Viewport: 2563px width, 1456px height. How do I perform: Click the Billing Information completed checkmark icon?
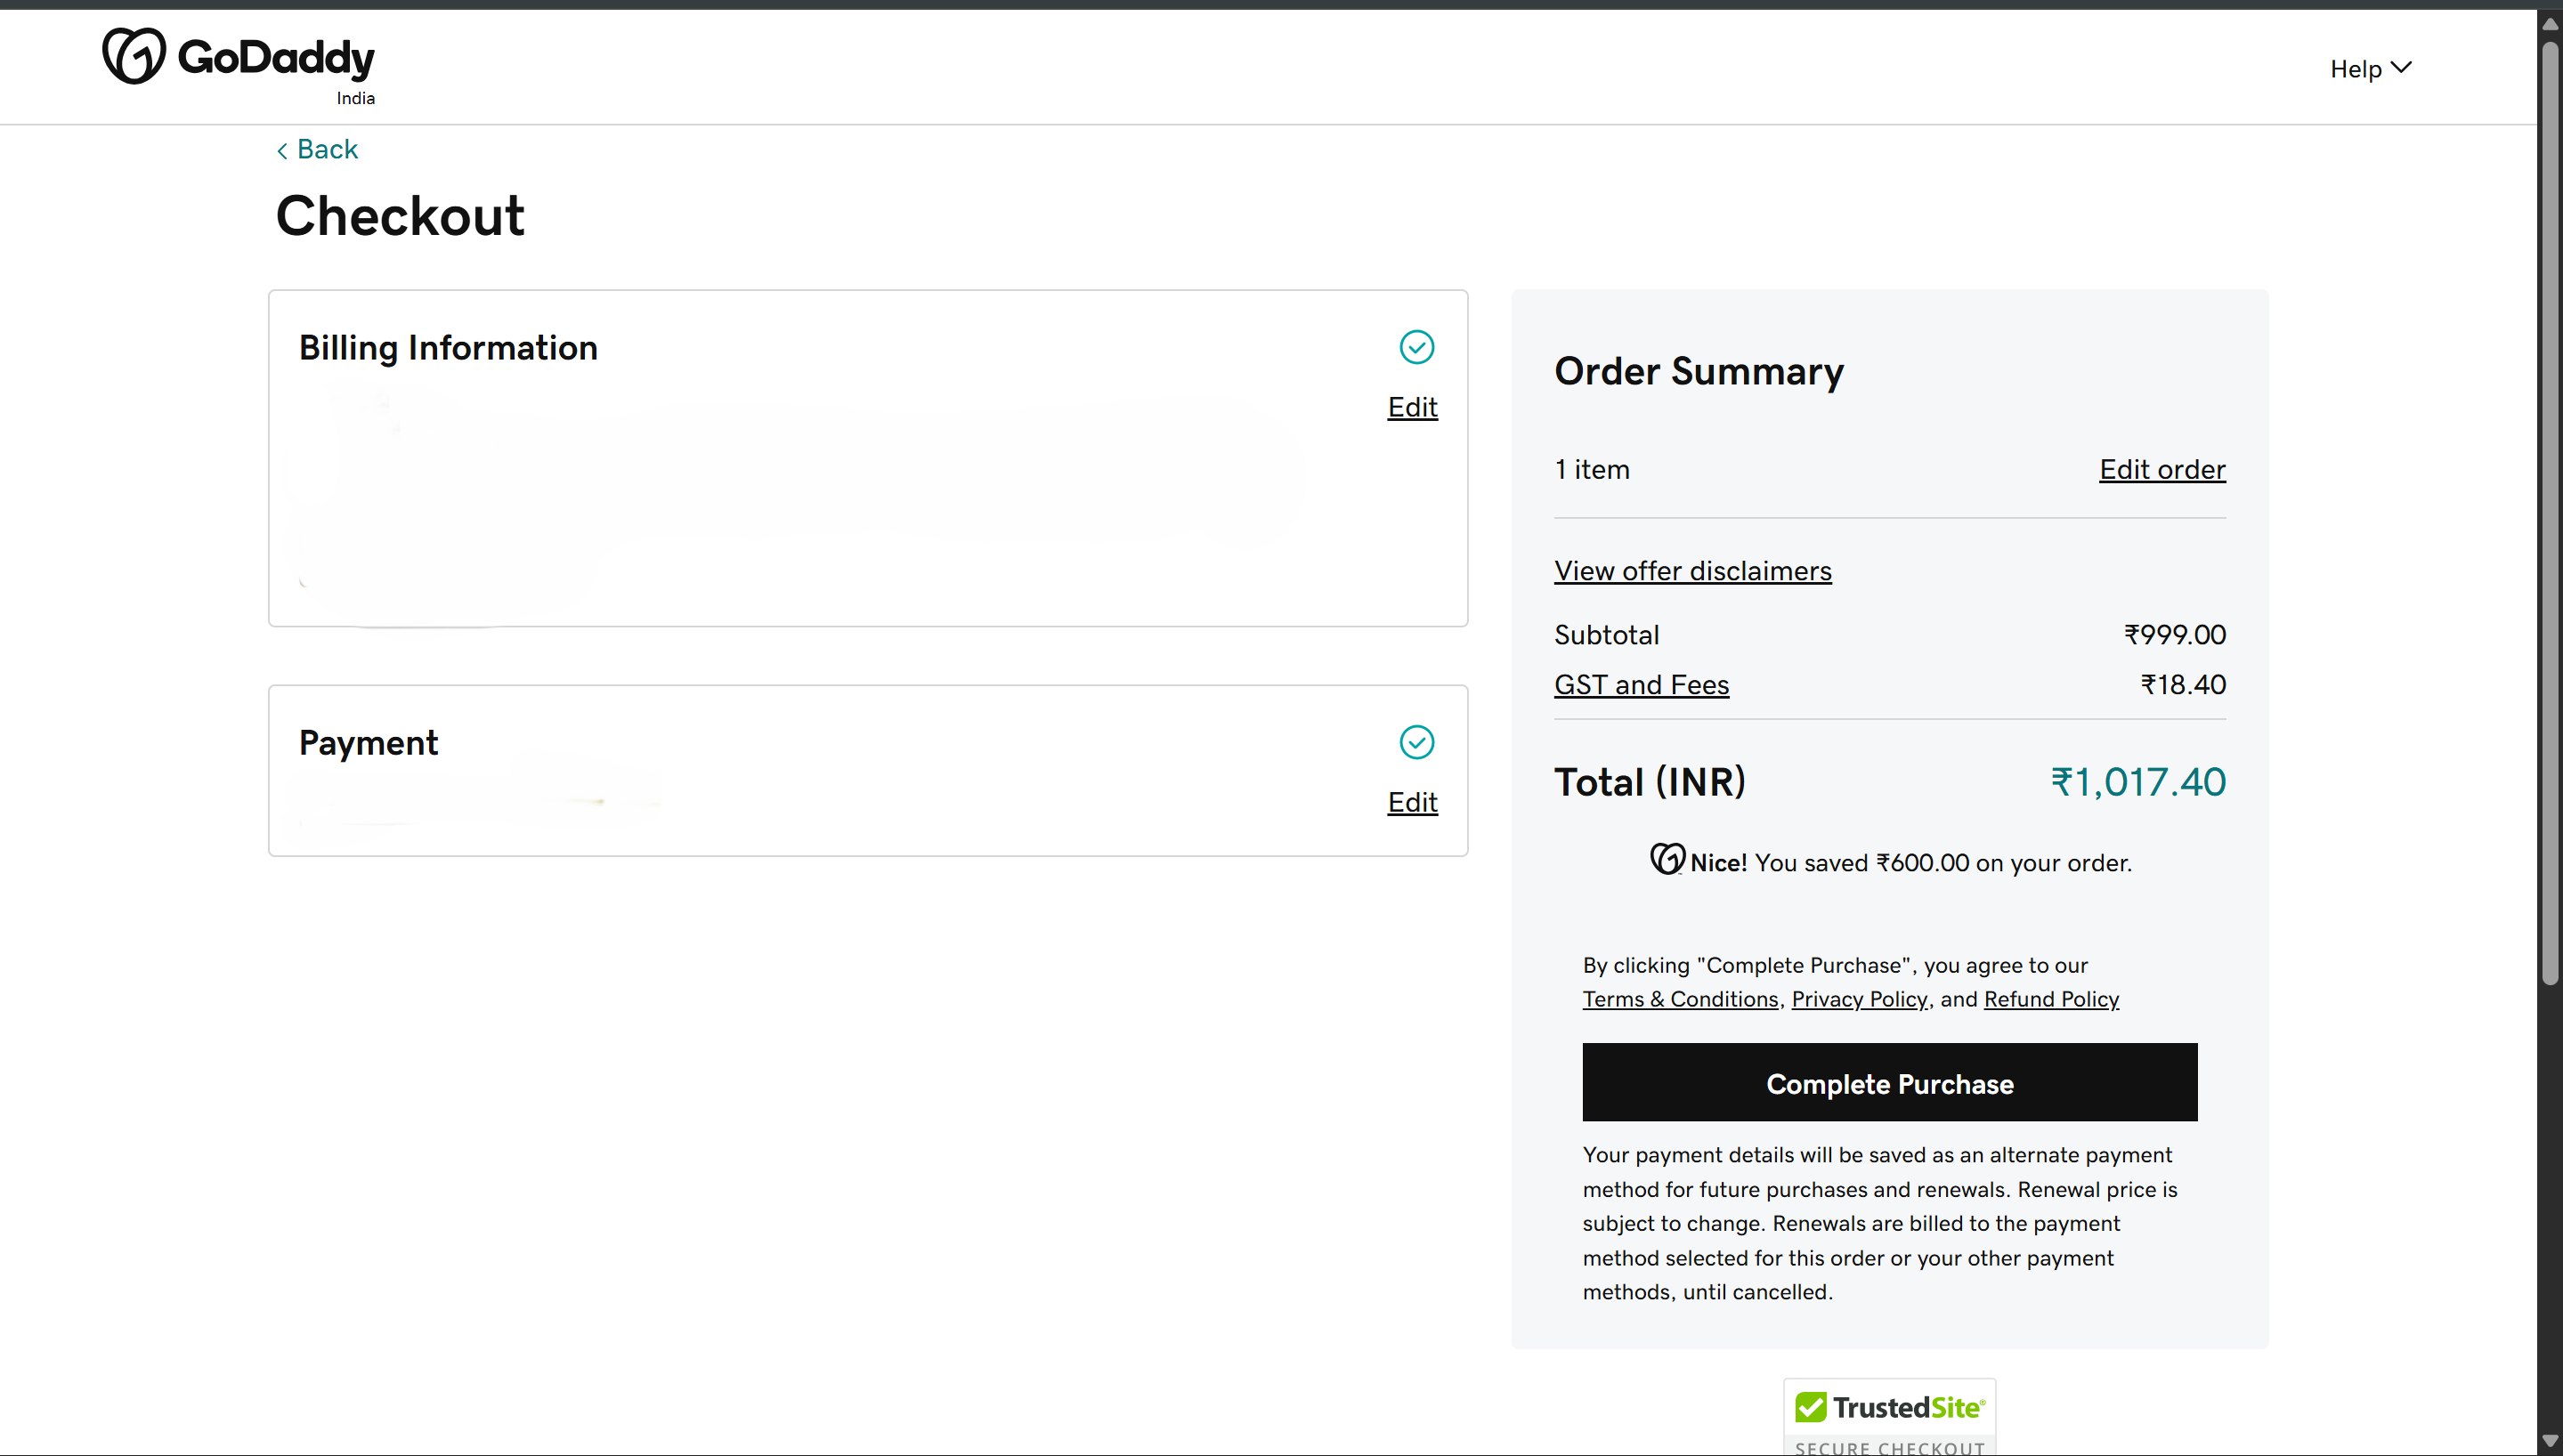tap(1416, 346)
